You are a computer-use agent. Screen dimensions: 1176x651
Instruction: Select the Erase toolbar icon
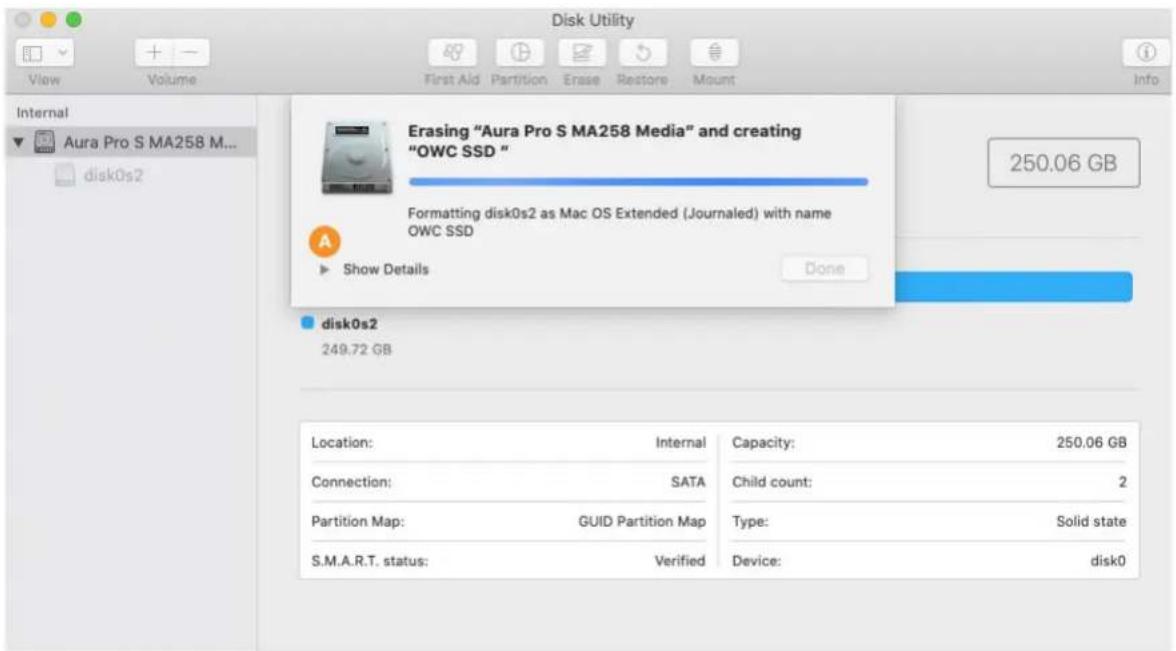click(581, 52)
